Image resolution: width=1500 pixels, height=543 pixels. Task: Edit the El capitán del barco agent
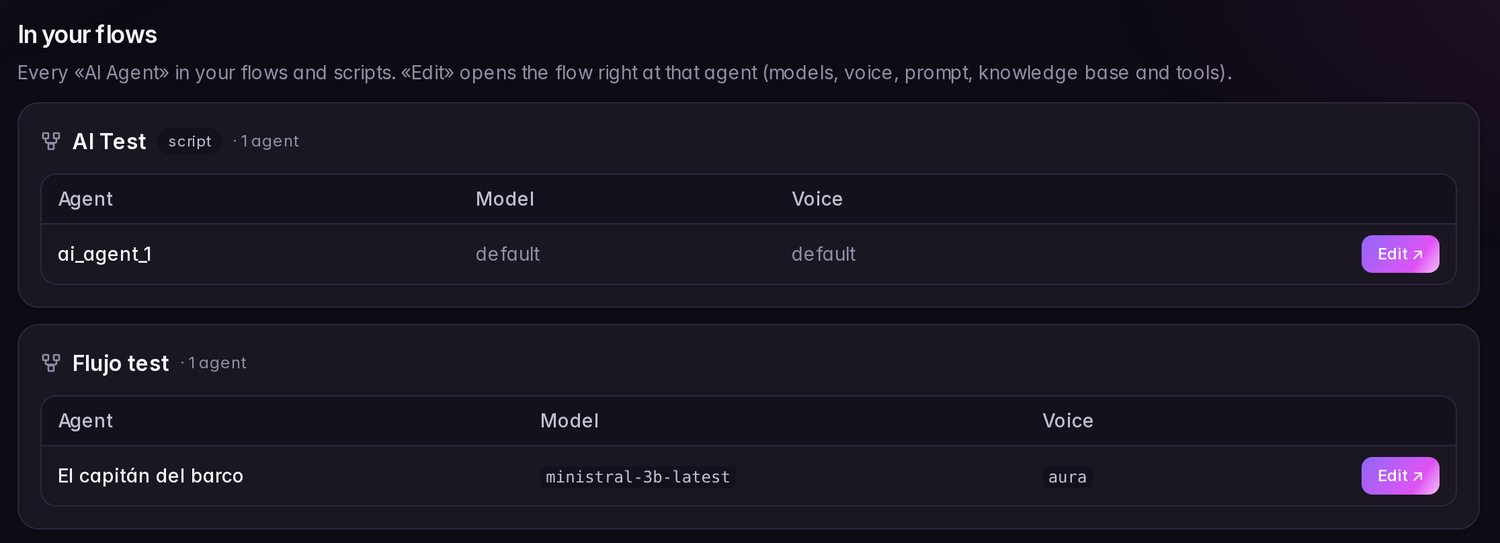[1400, 476]
